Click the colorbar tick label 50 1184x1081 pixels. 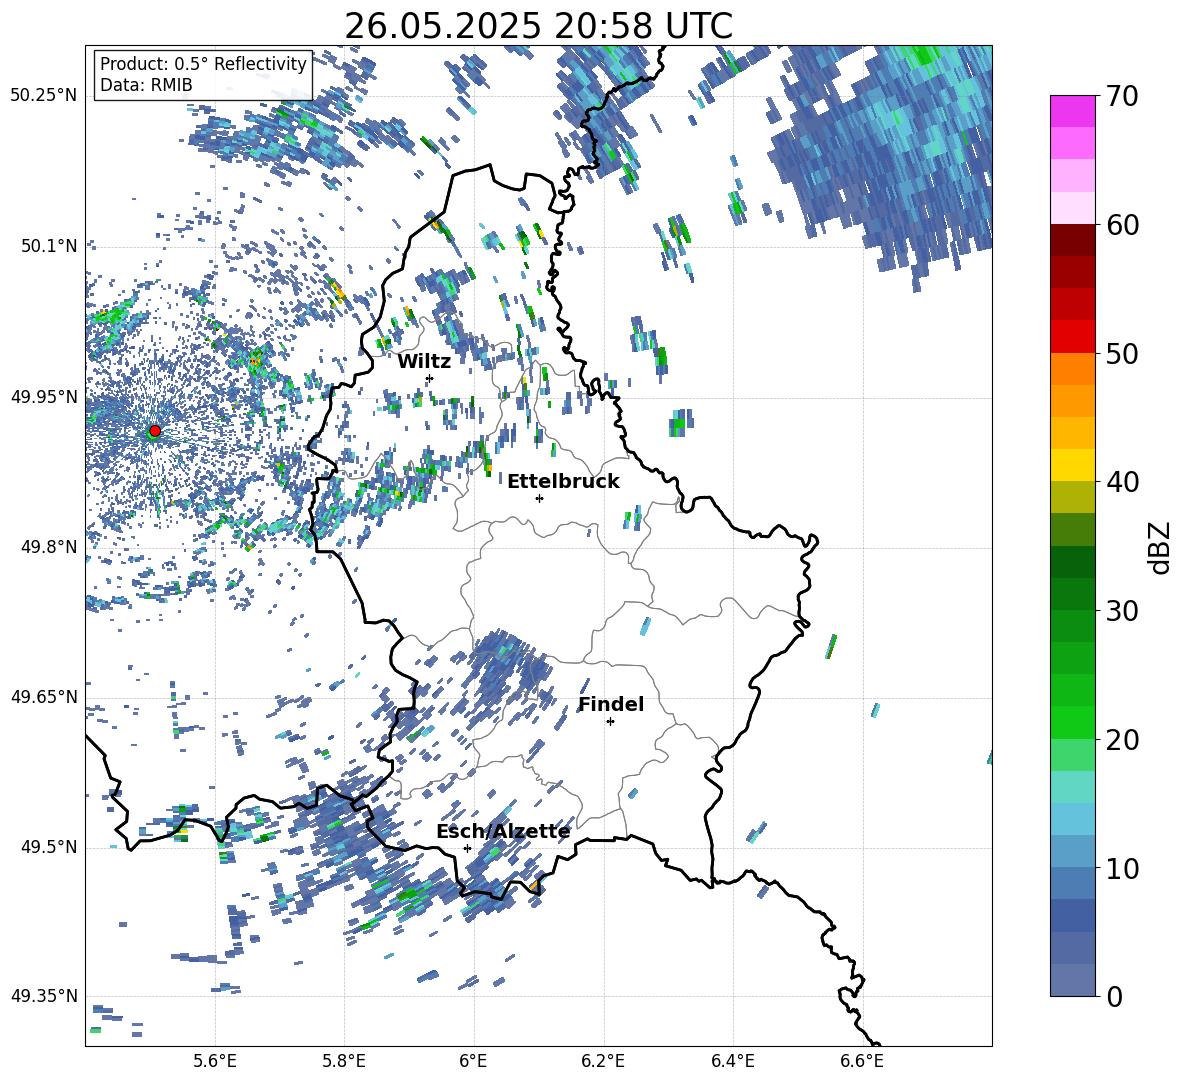tap(1122, 353)
